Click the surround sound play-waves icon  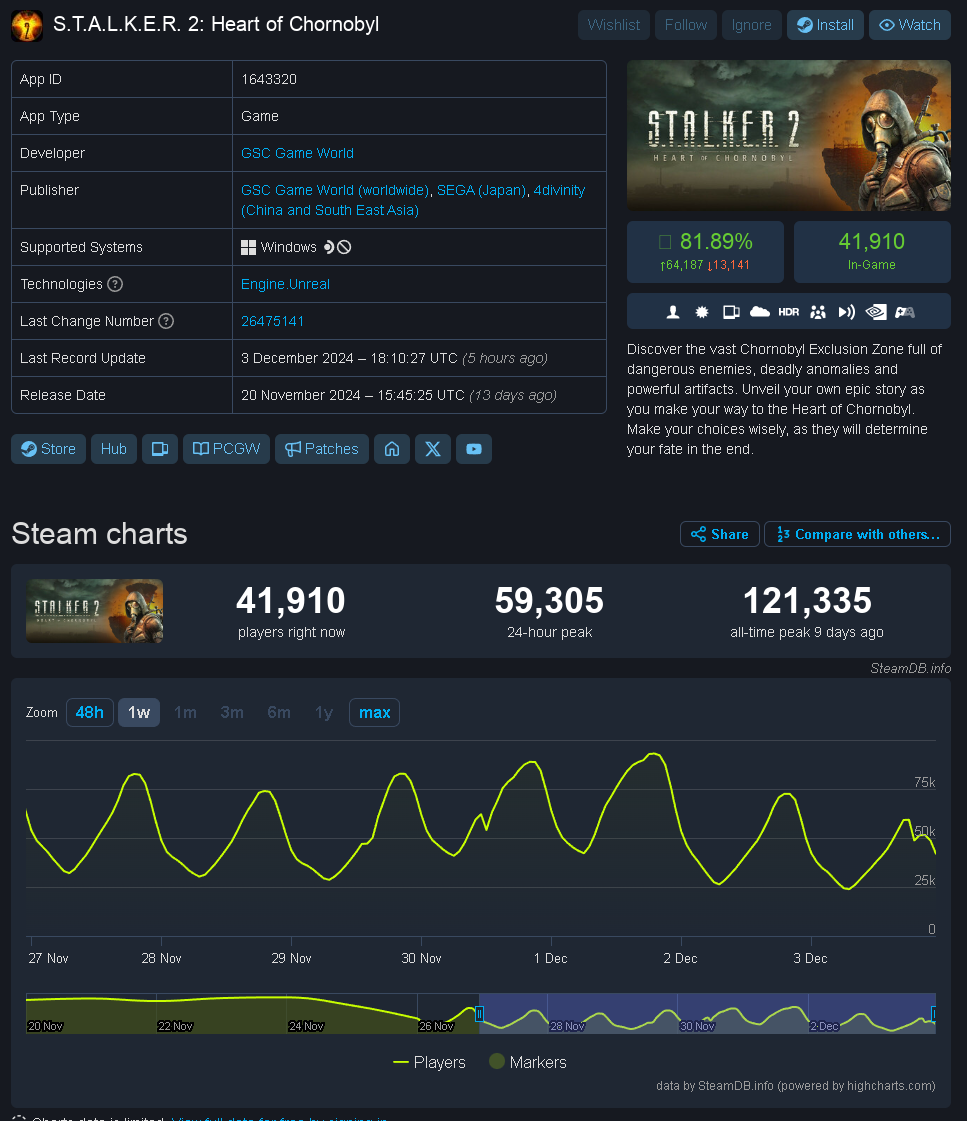847,312
